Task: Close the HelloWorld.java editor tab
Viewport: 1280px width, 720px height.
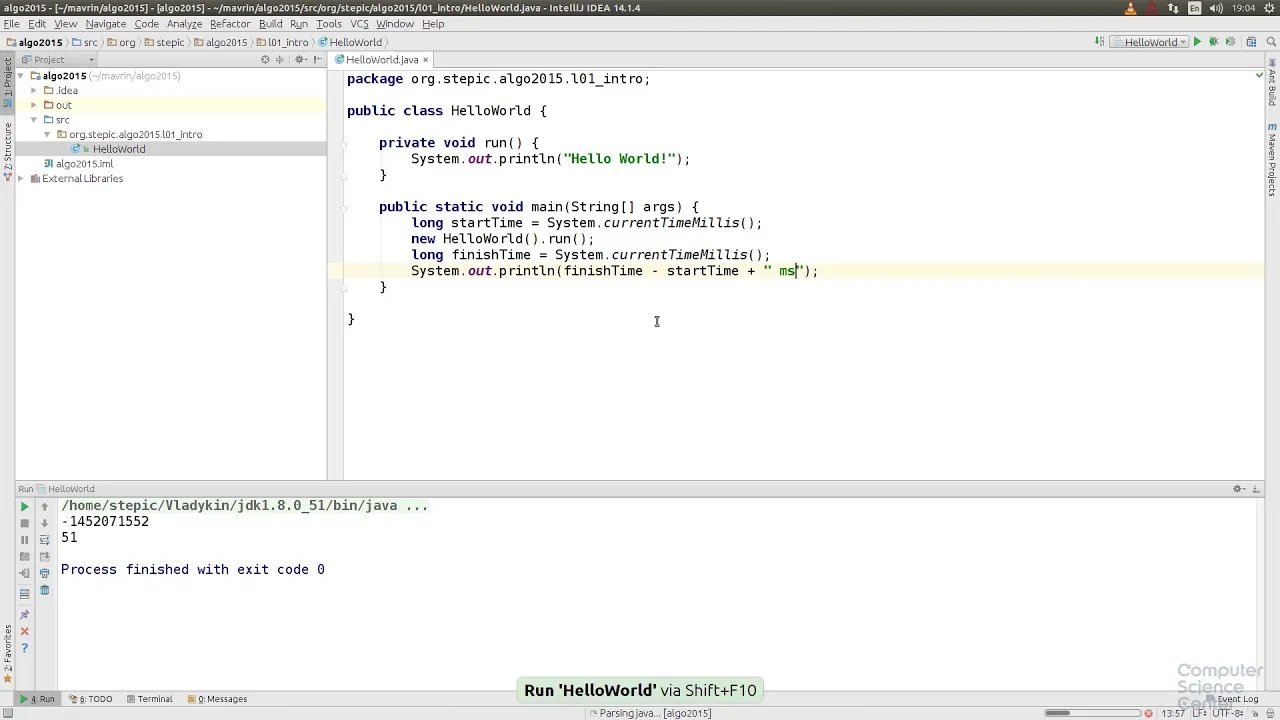Action: (425, 60)
